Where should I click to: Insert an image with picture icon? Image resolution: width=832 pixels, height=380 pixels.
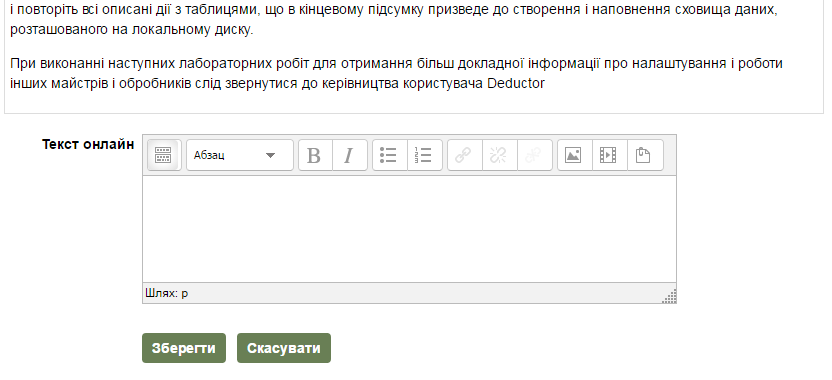click(x=575, y=155)
